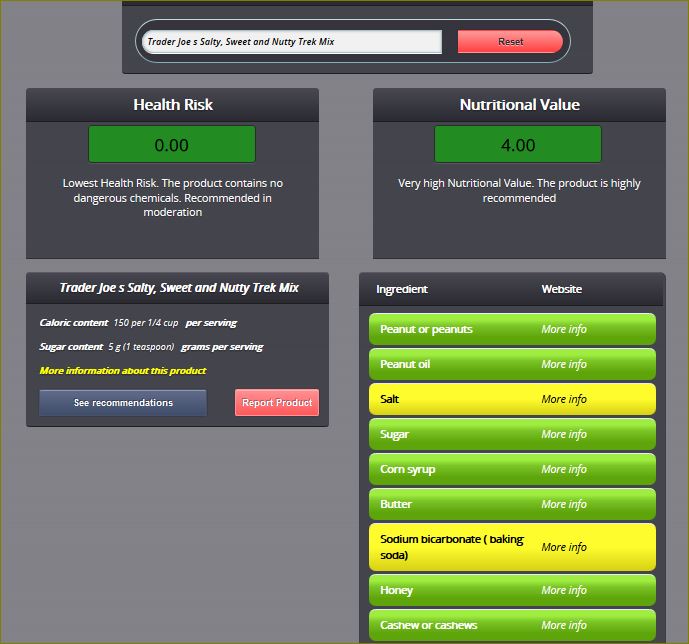Click the Lowest Health Risk description text
Image resolution: width=689 pixels, height=644 pixels.
[x=173, y=198]
